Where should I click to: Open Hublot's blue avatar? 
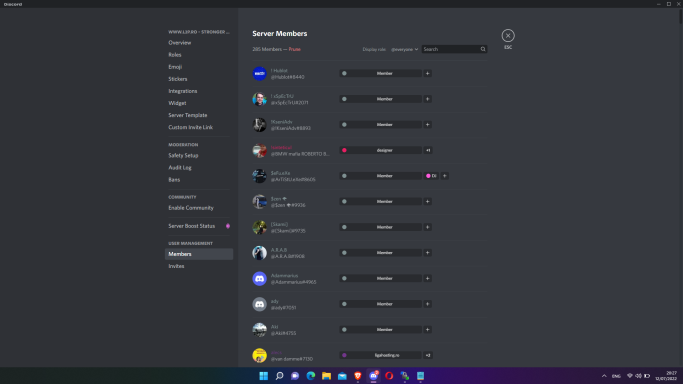(259, 73)
